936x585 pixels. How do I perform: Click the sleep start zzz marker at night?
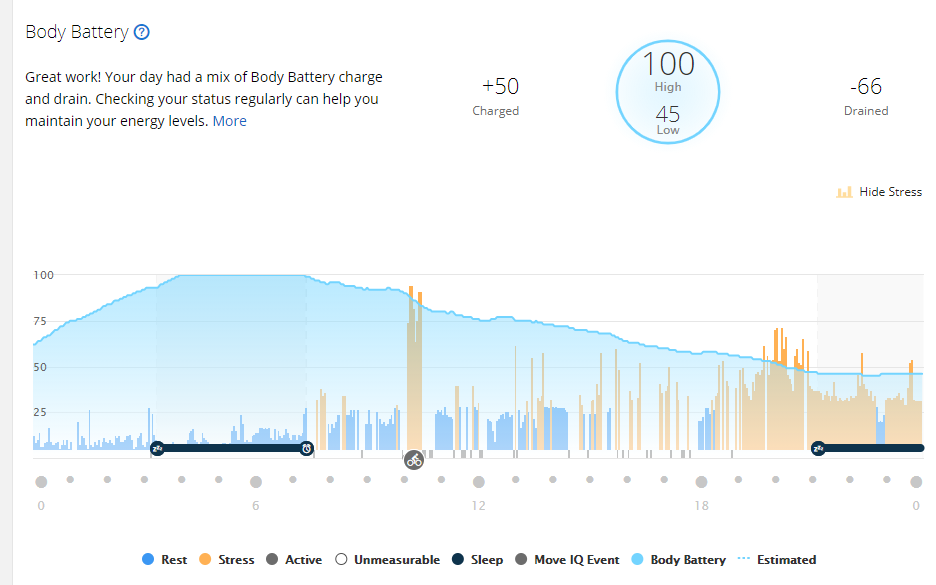click(158, 448)
